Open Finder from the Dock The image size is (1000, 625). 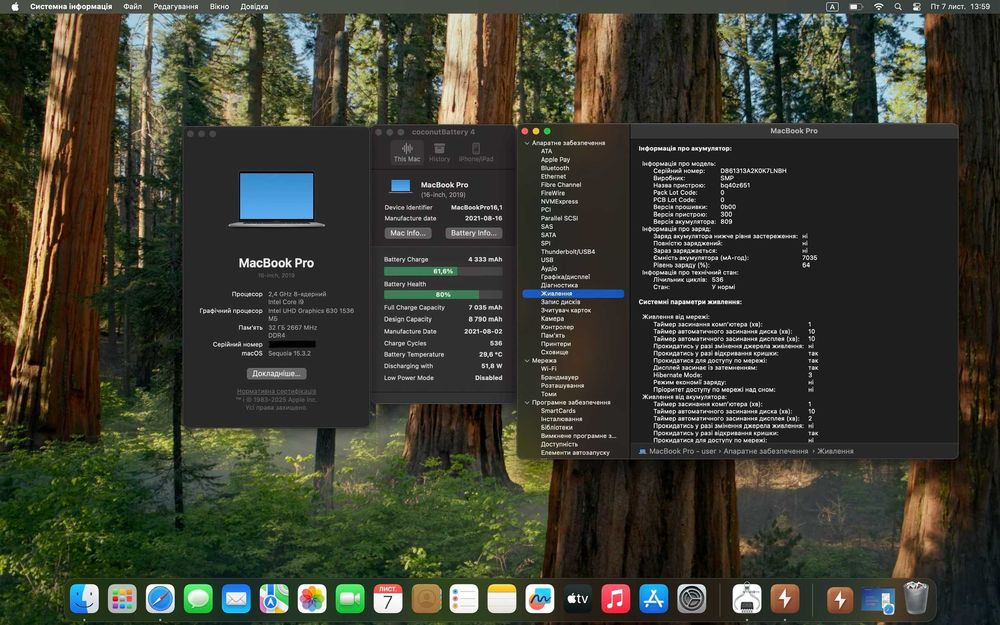[84, 599]
